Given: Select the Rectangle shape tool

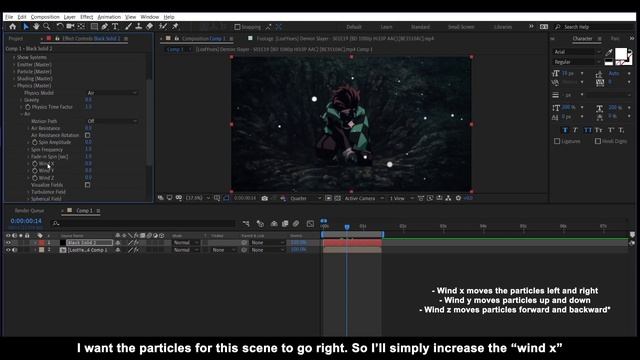Looking at the screenshot, I should point(94,27).
